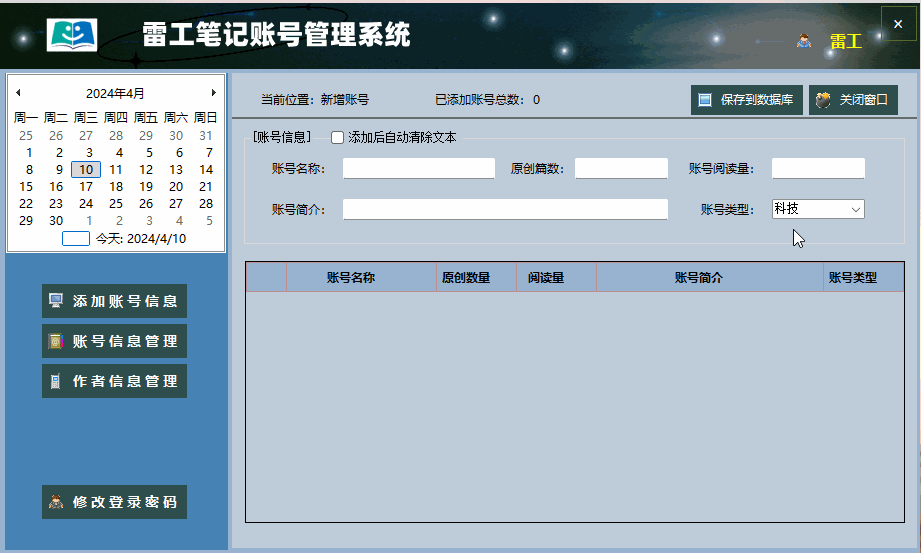The image size is (921, 553).
Task: Click the book logo icon in header
Action: [x=72, y=34]
